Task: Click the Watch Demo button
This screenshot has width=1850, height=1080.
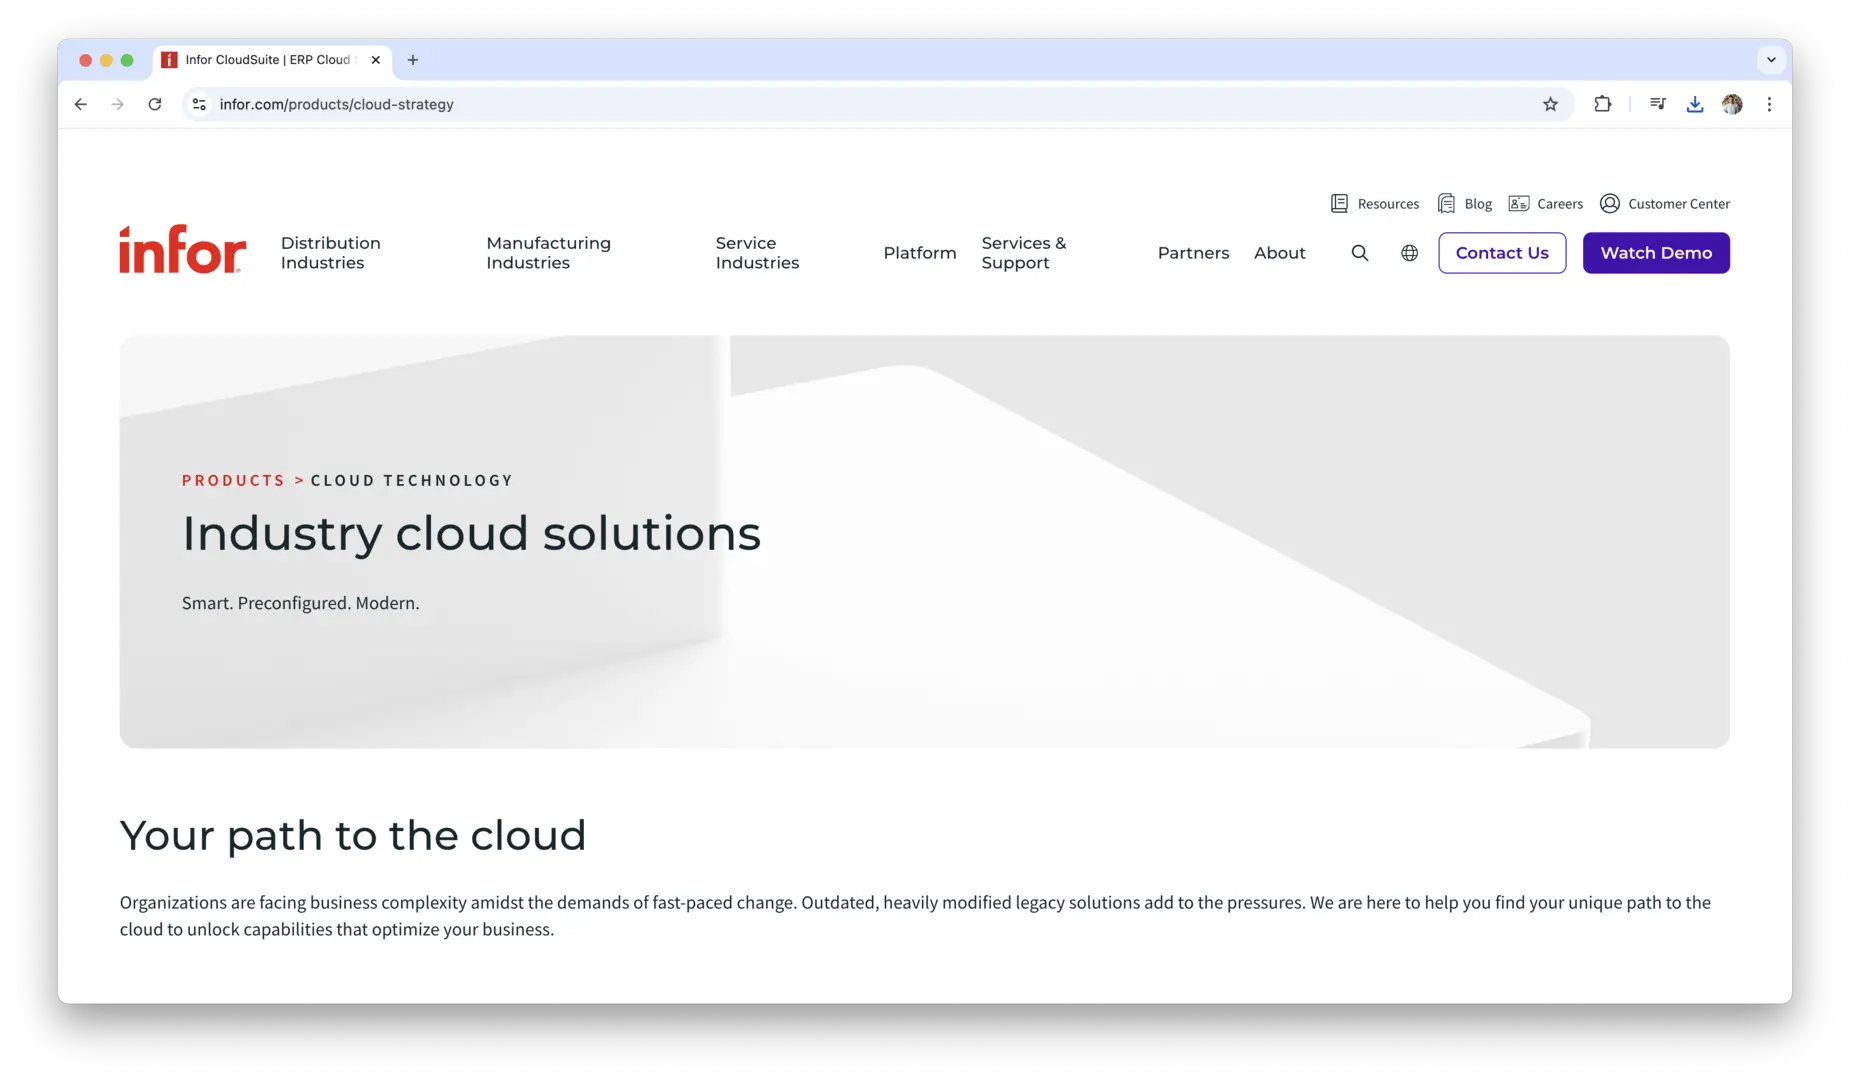Action: [x=1656, y=253]
